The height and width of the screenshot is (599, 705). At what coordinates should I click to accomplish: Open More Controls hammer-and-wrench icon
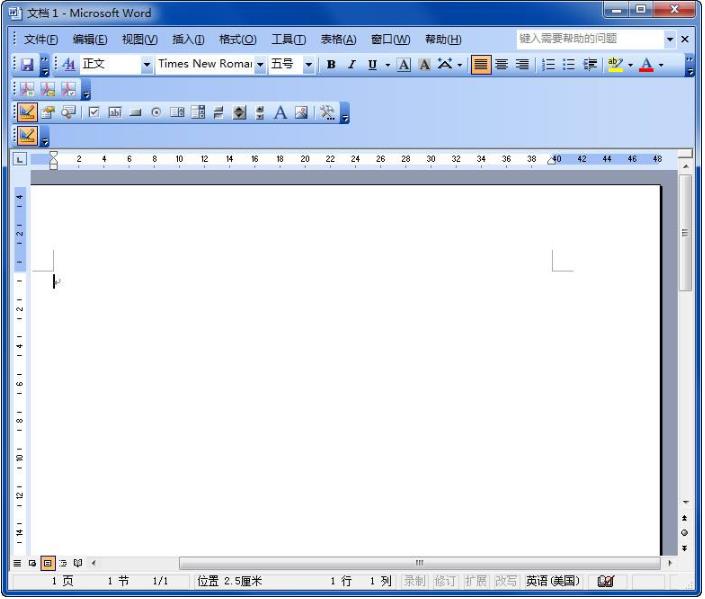(x=327, y=112)
